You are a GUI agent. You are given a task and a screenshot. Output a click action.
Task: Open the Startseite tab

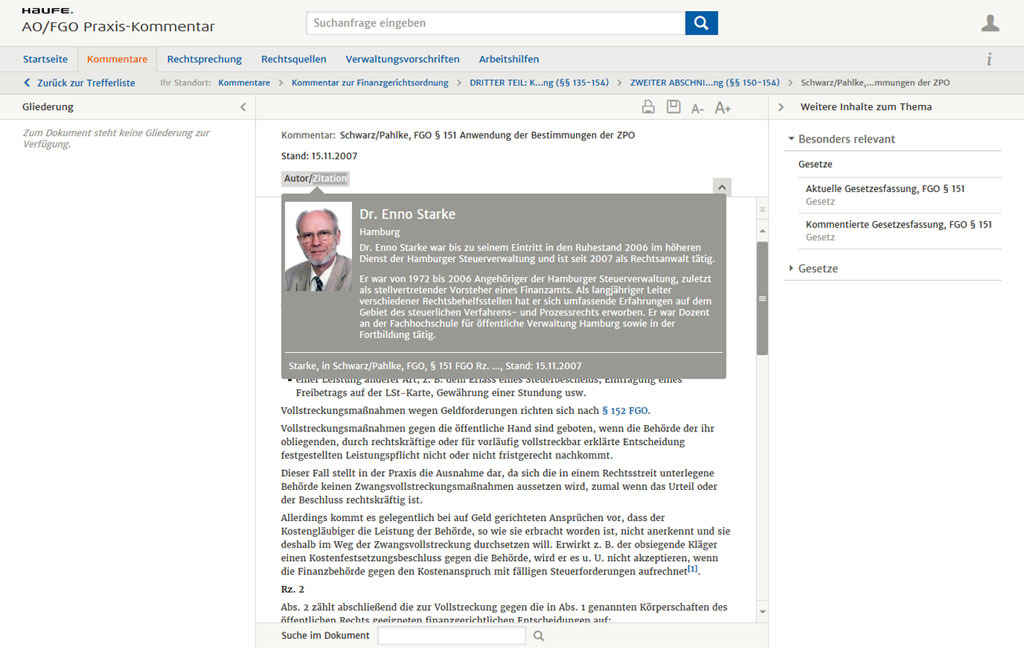(45, 59)
